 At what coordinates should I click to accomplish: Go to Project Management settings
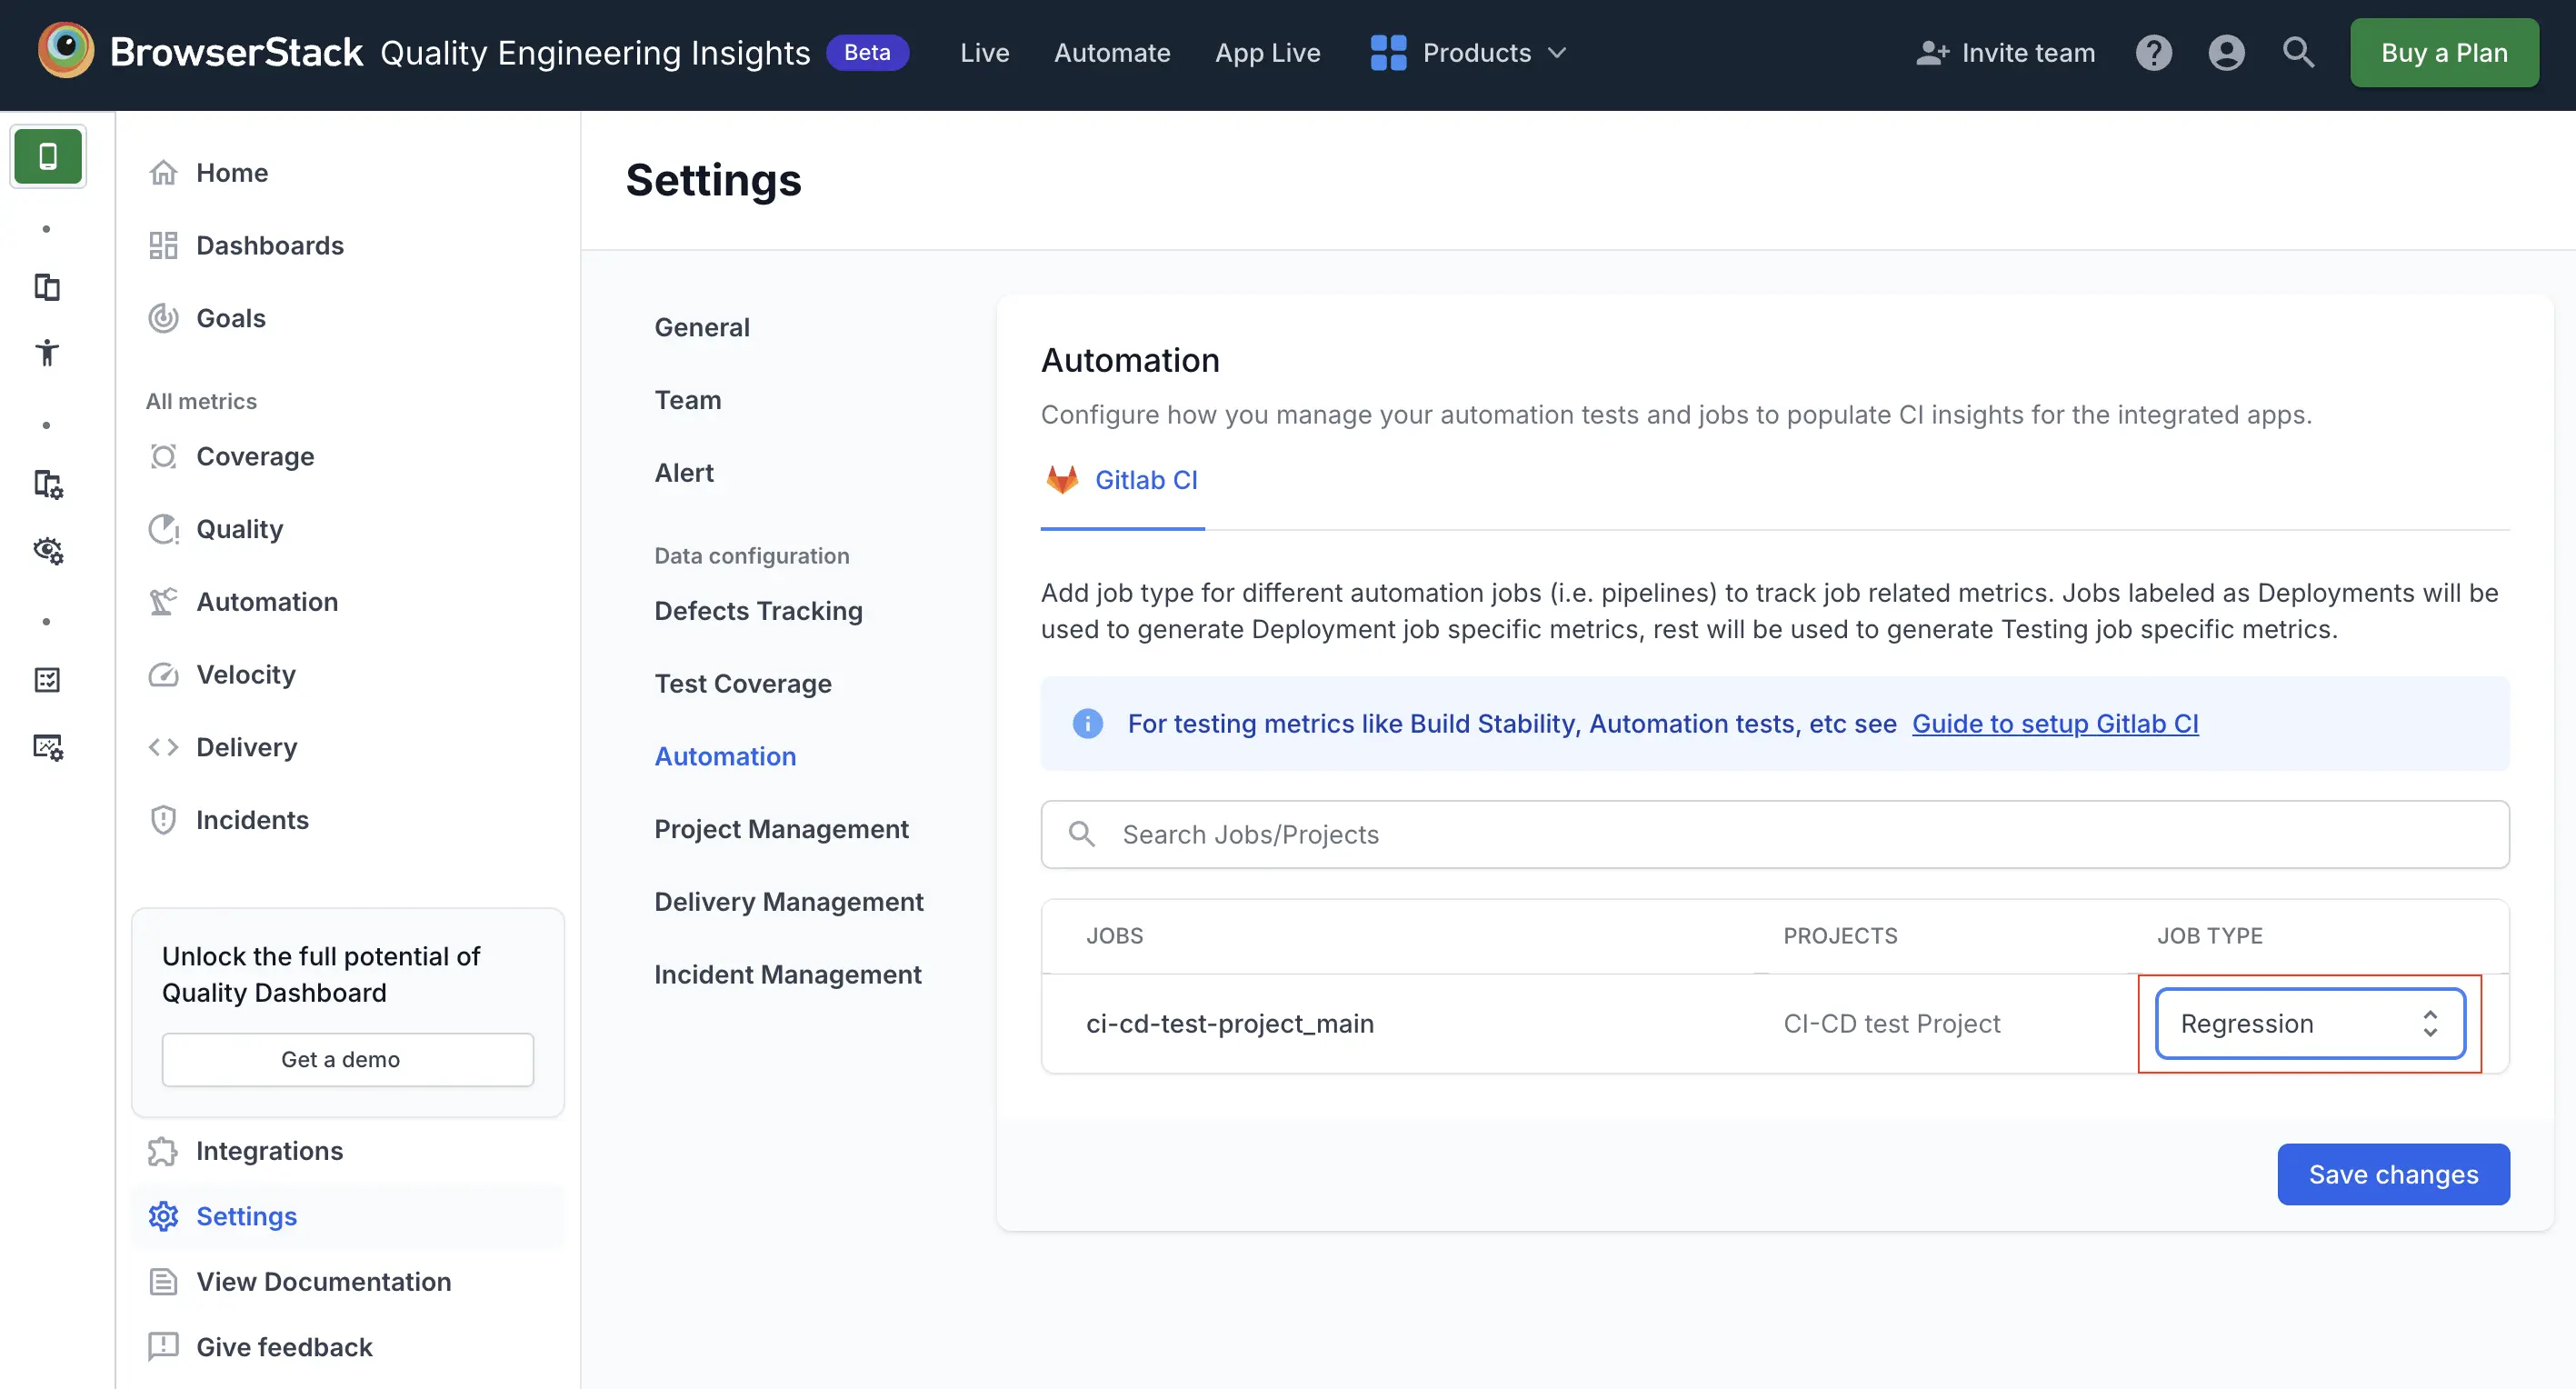pos(781,829)
